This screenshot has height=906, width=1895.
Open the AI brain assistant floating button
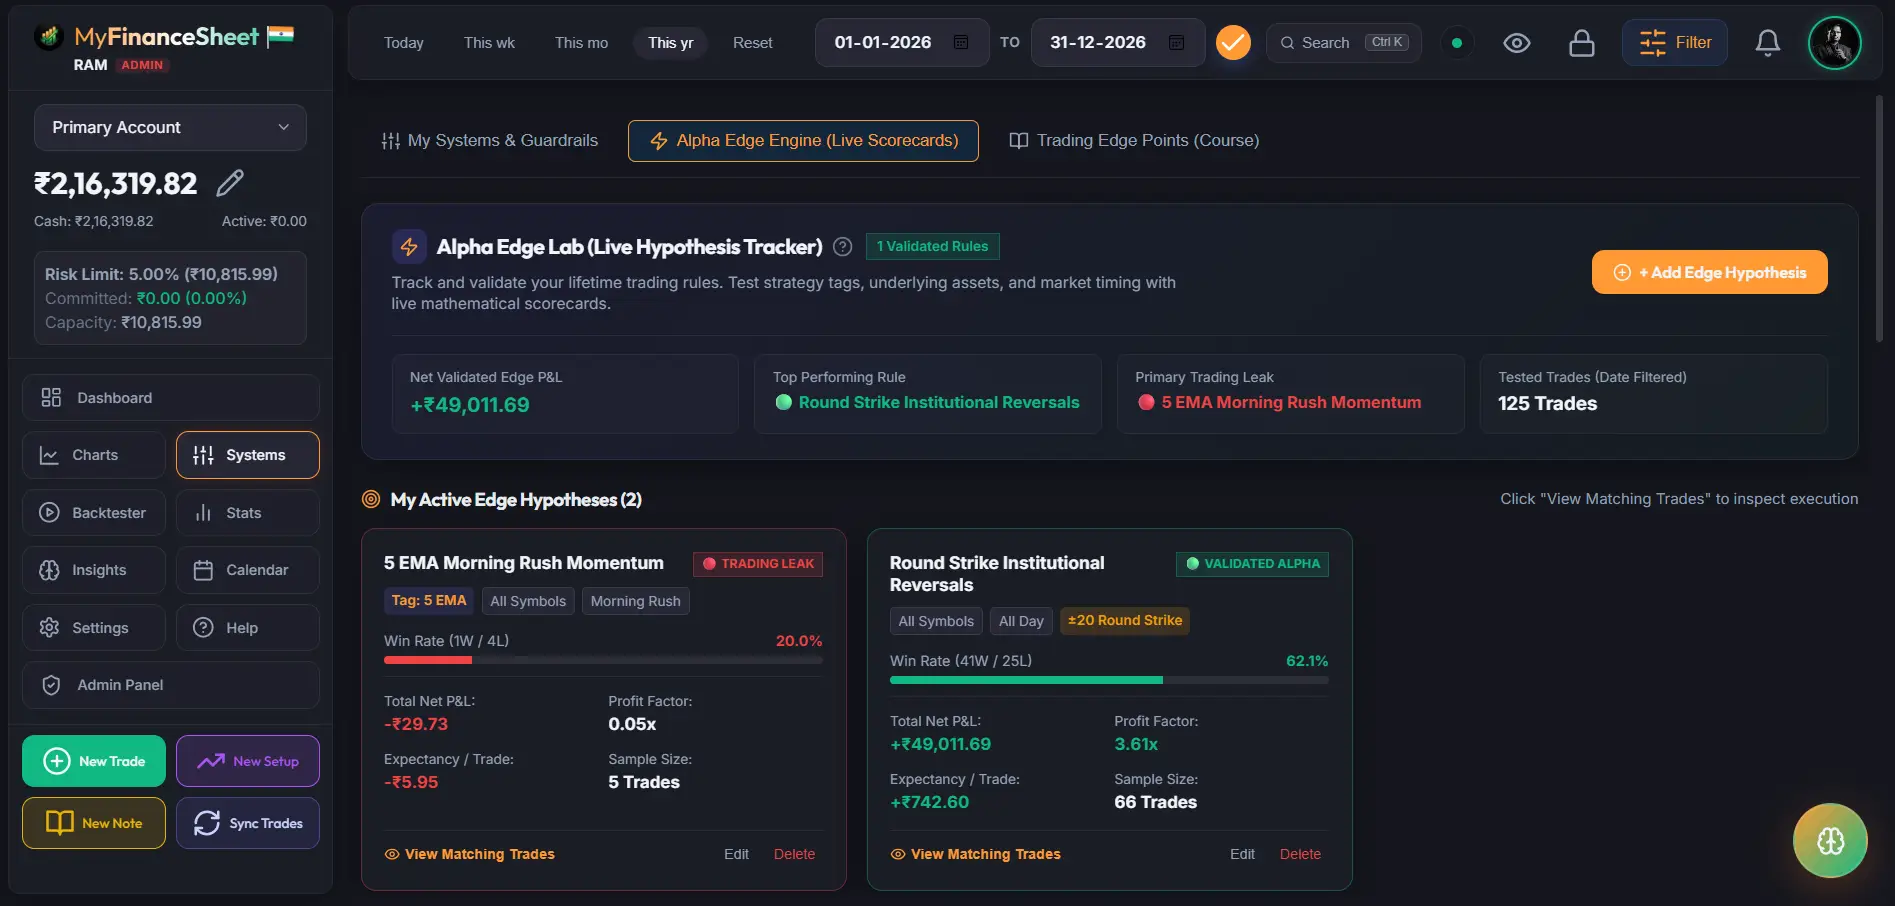click(x=1830, y=841)
